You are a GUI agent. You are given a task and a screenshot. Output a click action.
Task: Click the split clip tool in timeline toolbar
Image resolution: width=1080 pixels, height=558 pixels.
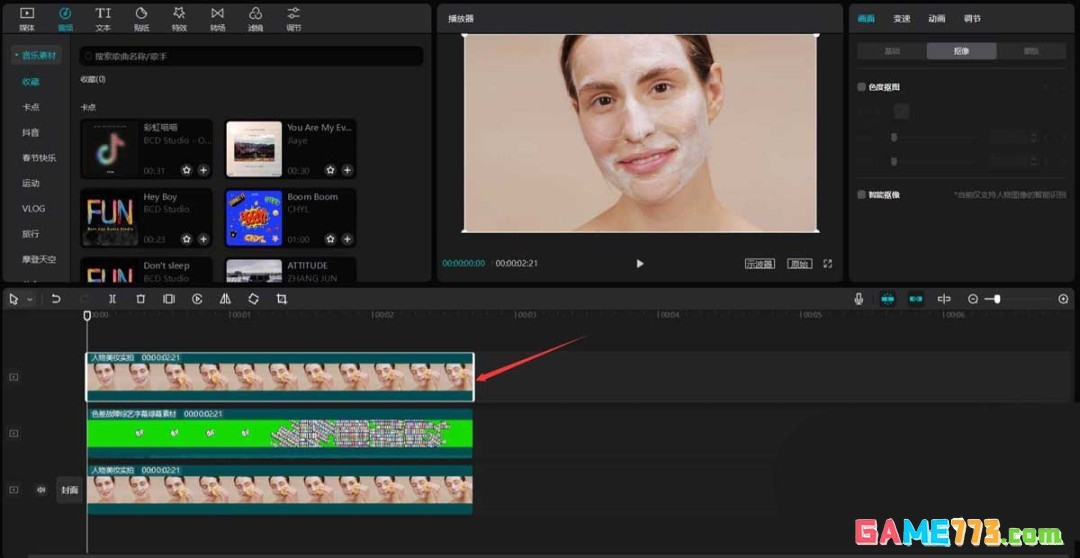tap(112, 299)
